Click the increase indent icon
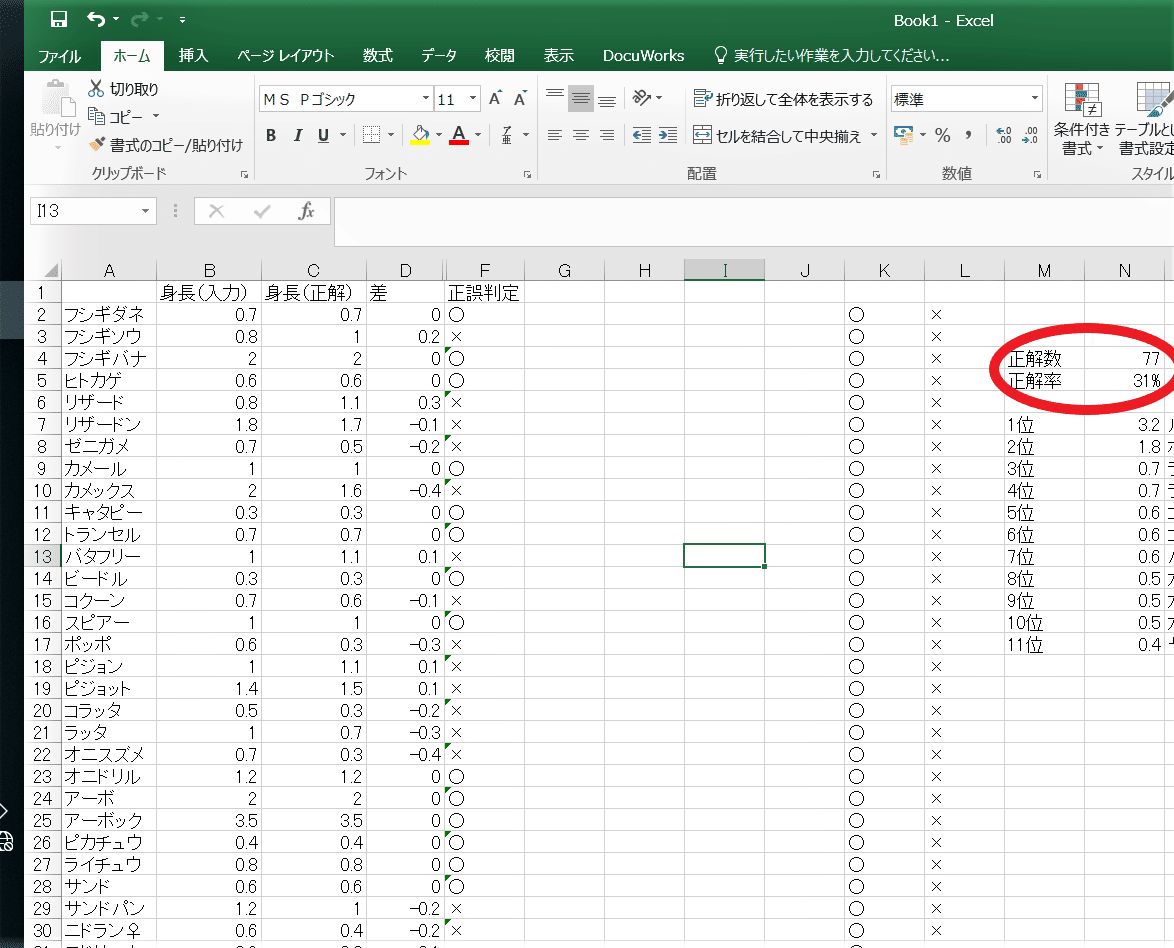Image resolution: width=1174 pixels, height=948 pixels. click(668, 135)
